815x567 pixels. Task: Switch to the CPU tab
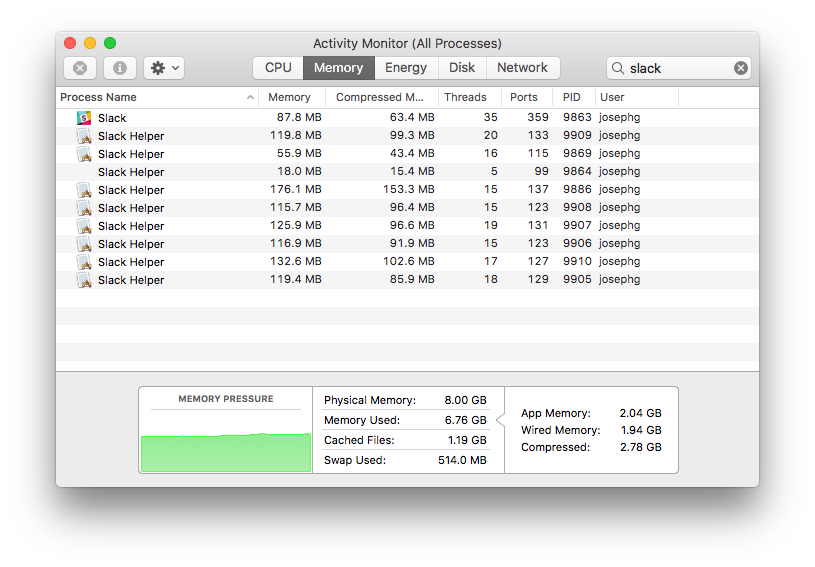(x=278, y=68)
